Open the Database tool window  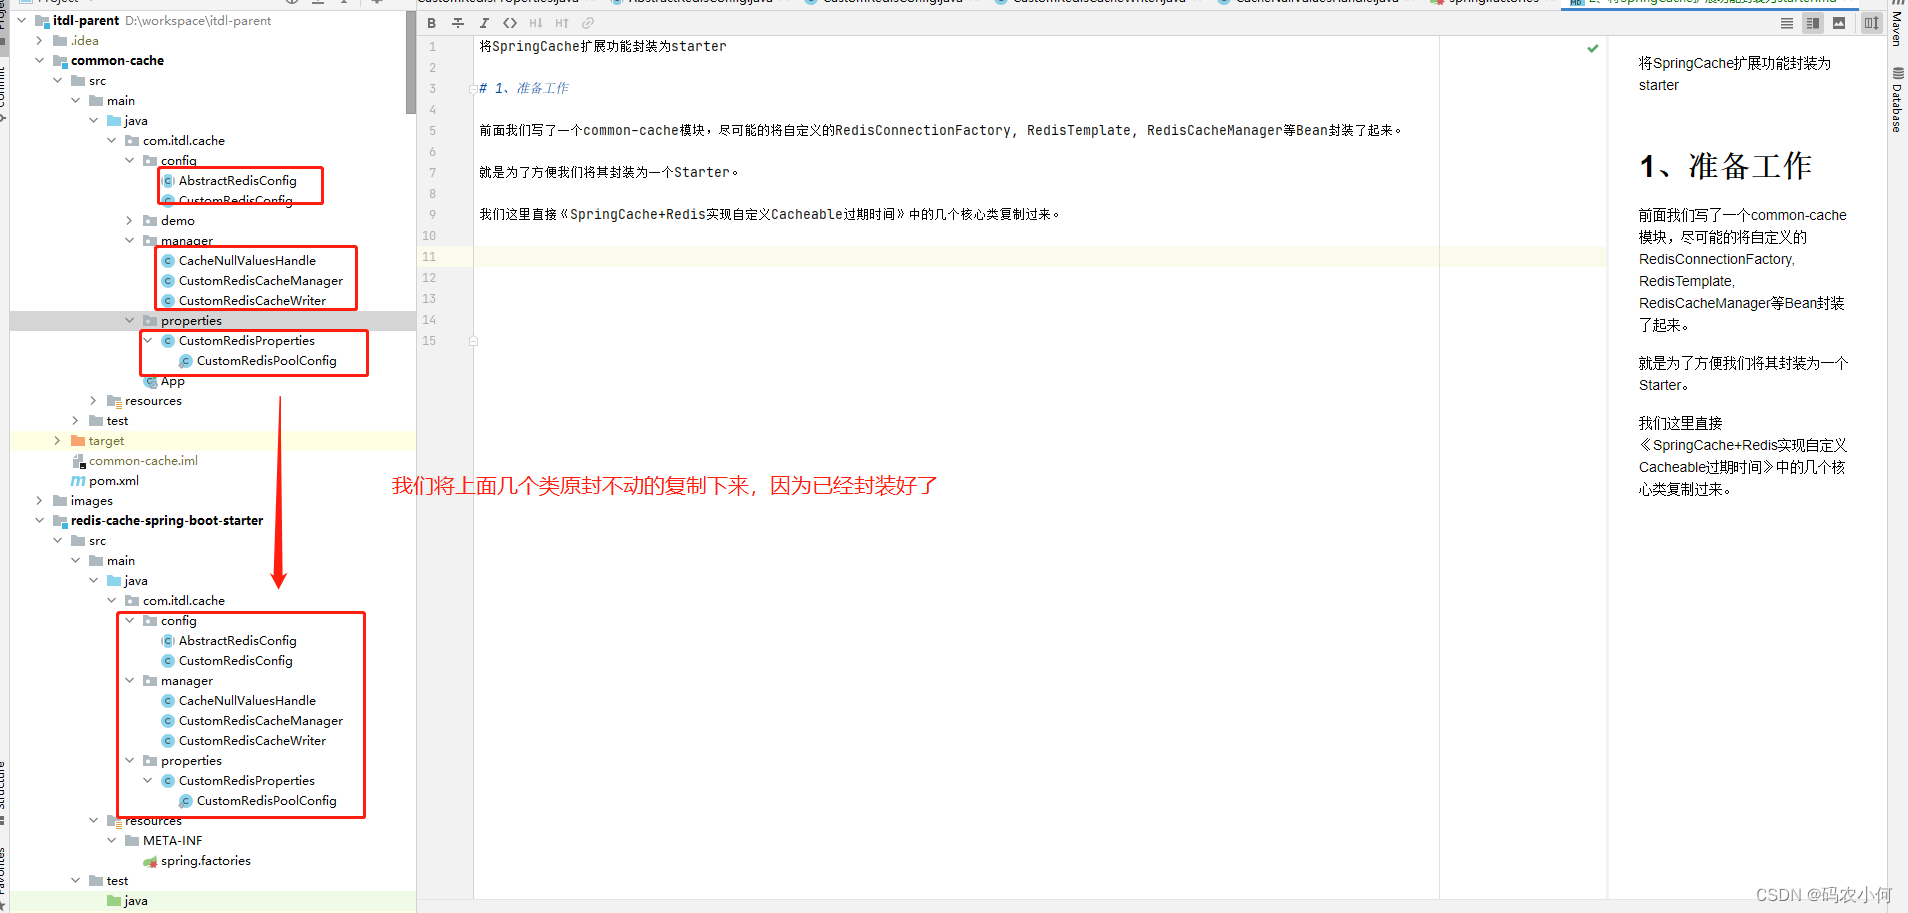point(1897,99)
